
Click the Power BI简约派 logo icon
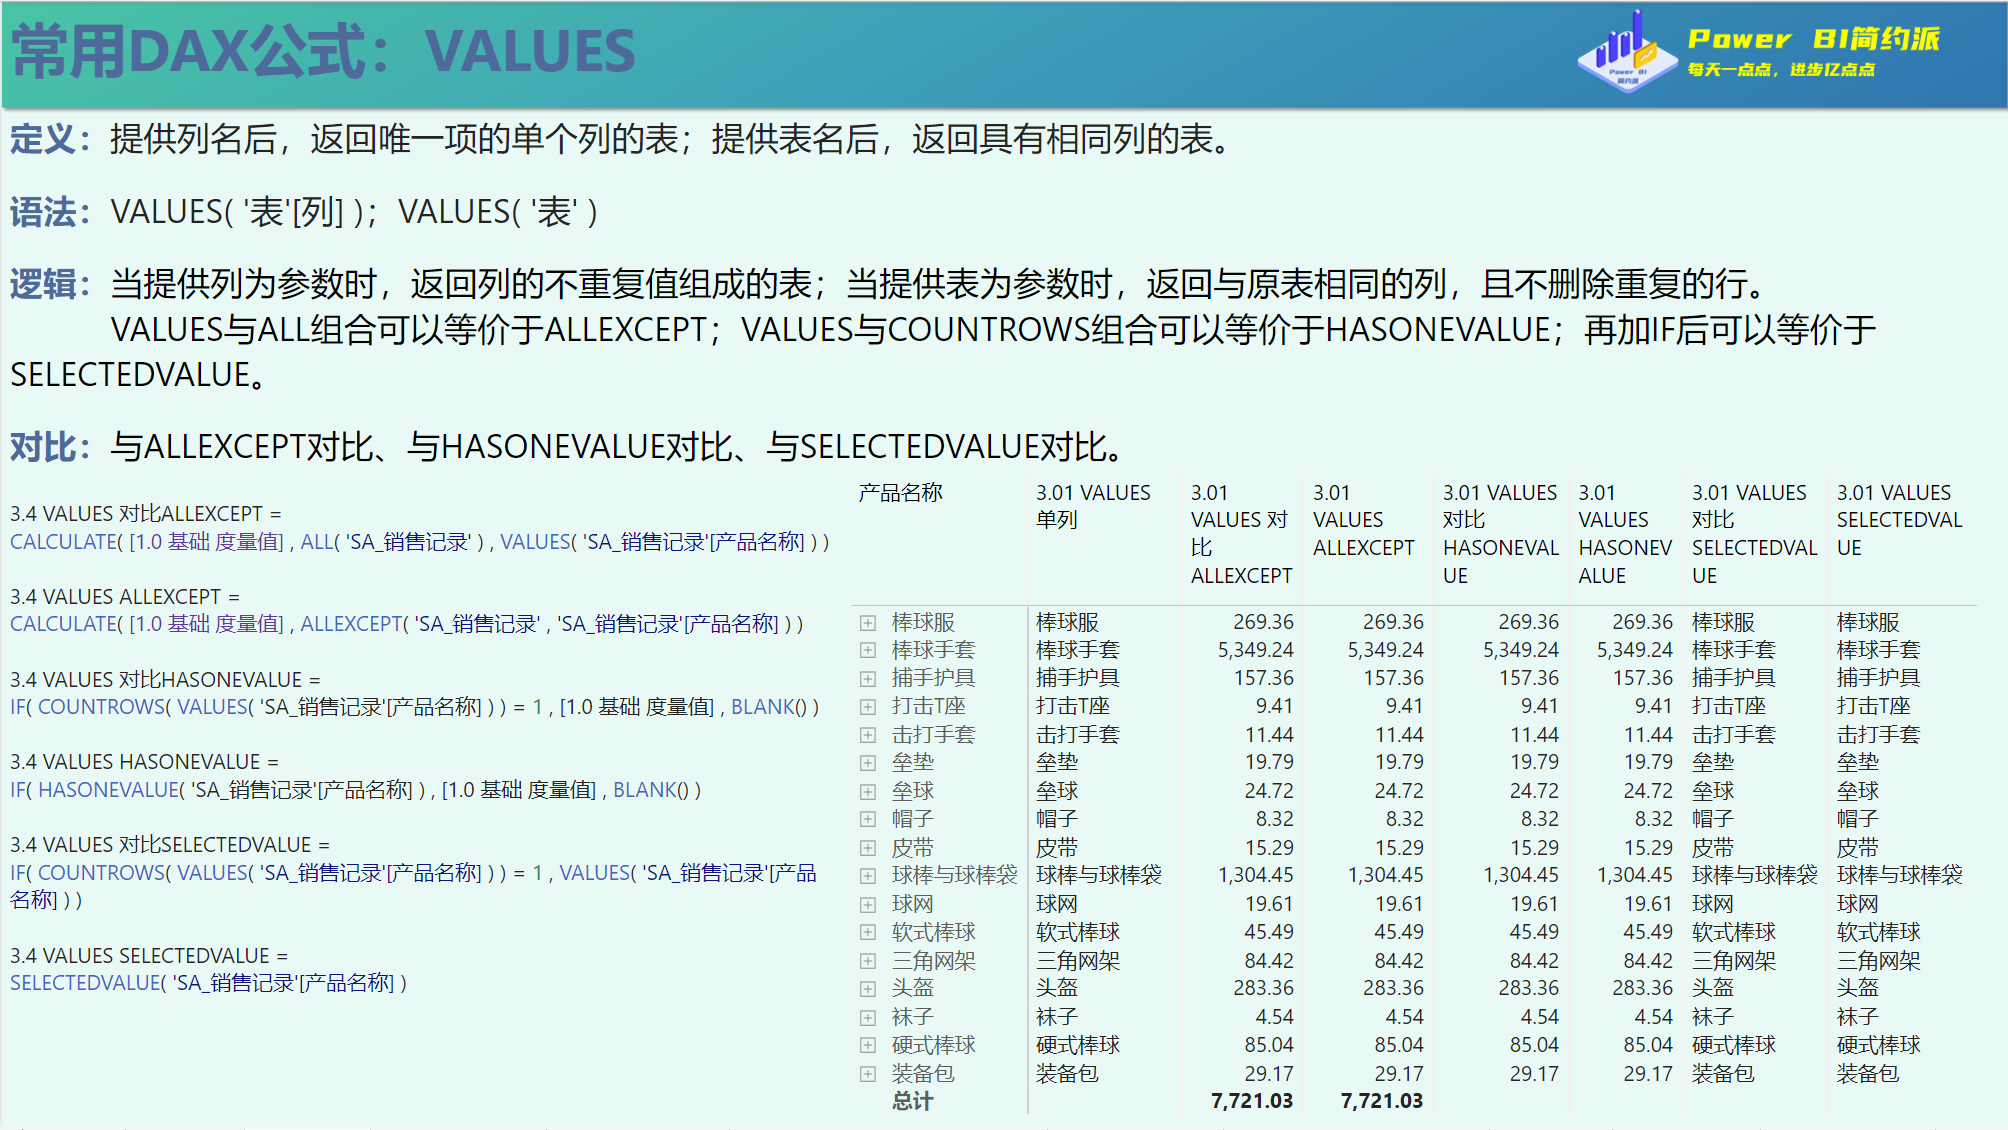click(1627, 52)
